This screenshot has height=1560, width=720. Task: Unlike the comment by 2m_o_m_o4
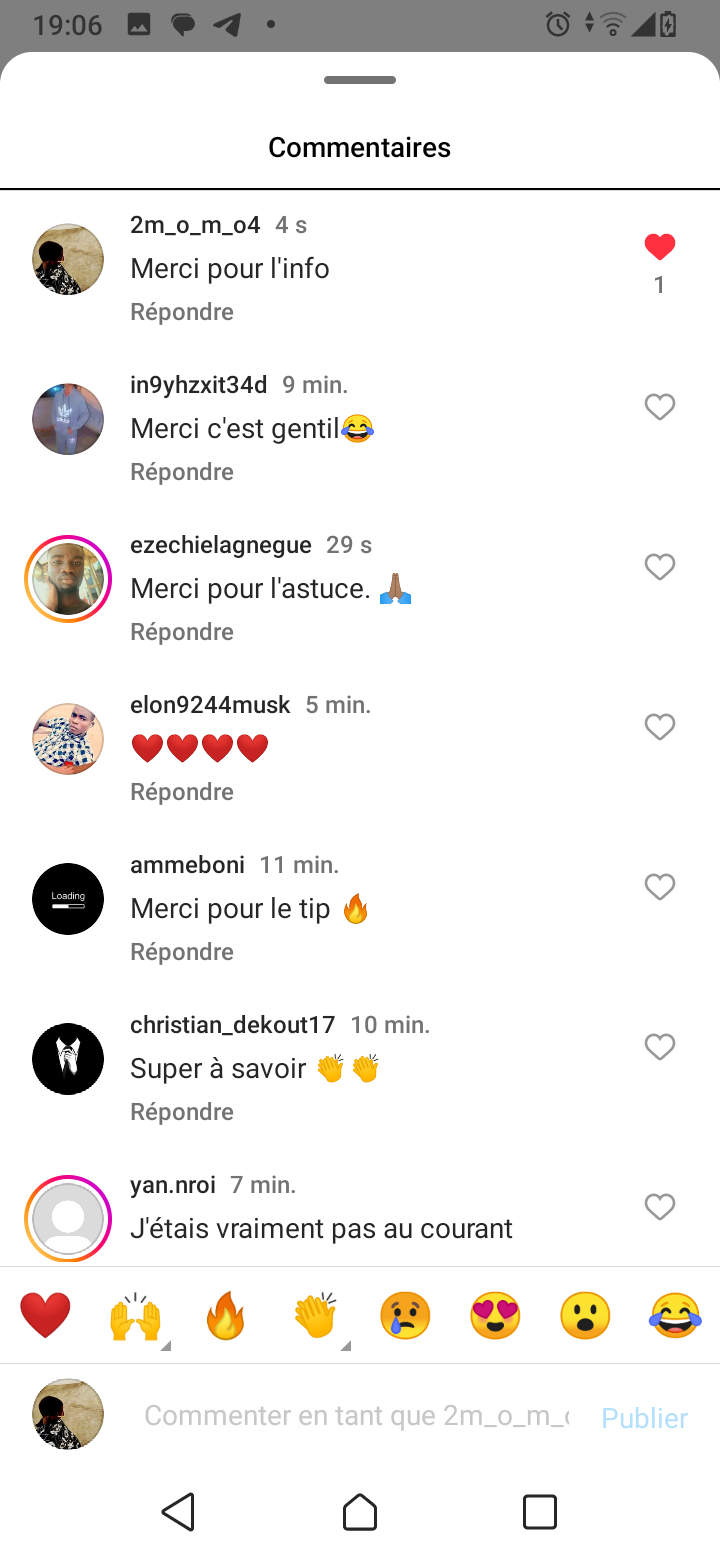point(659,247)
